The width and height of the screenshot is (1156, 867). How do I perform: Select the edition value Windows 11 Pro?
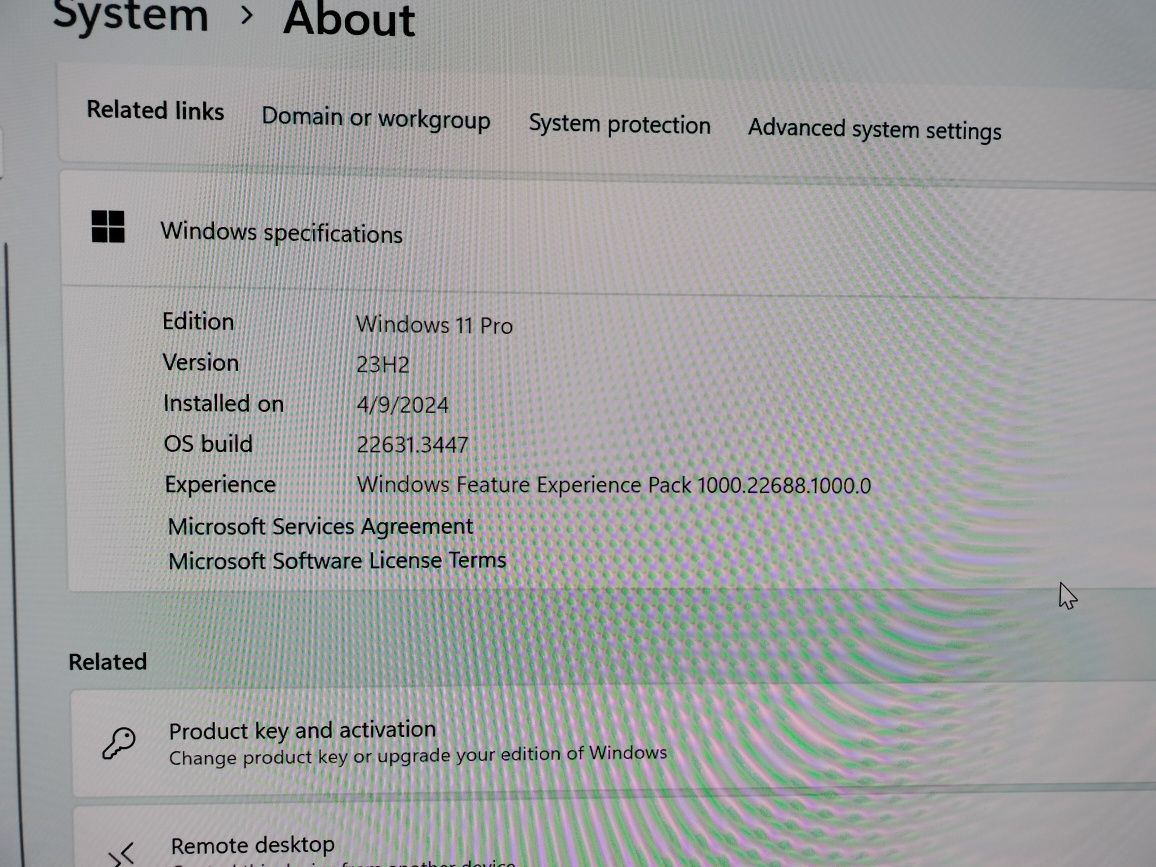point(434,325)
